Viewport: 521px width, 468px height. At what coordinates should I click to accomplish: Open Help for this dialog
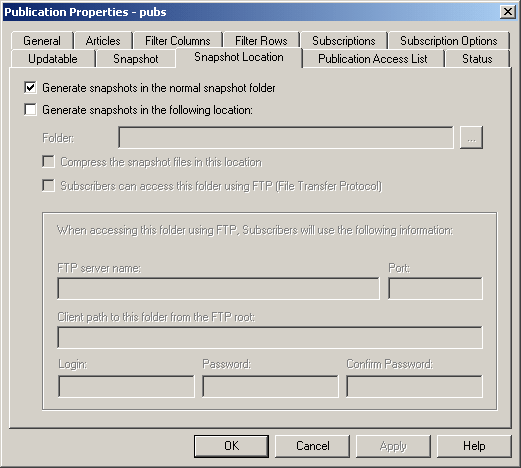click(x=474, y=446)
